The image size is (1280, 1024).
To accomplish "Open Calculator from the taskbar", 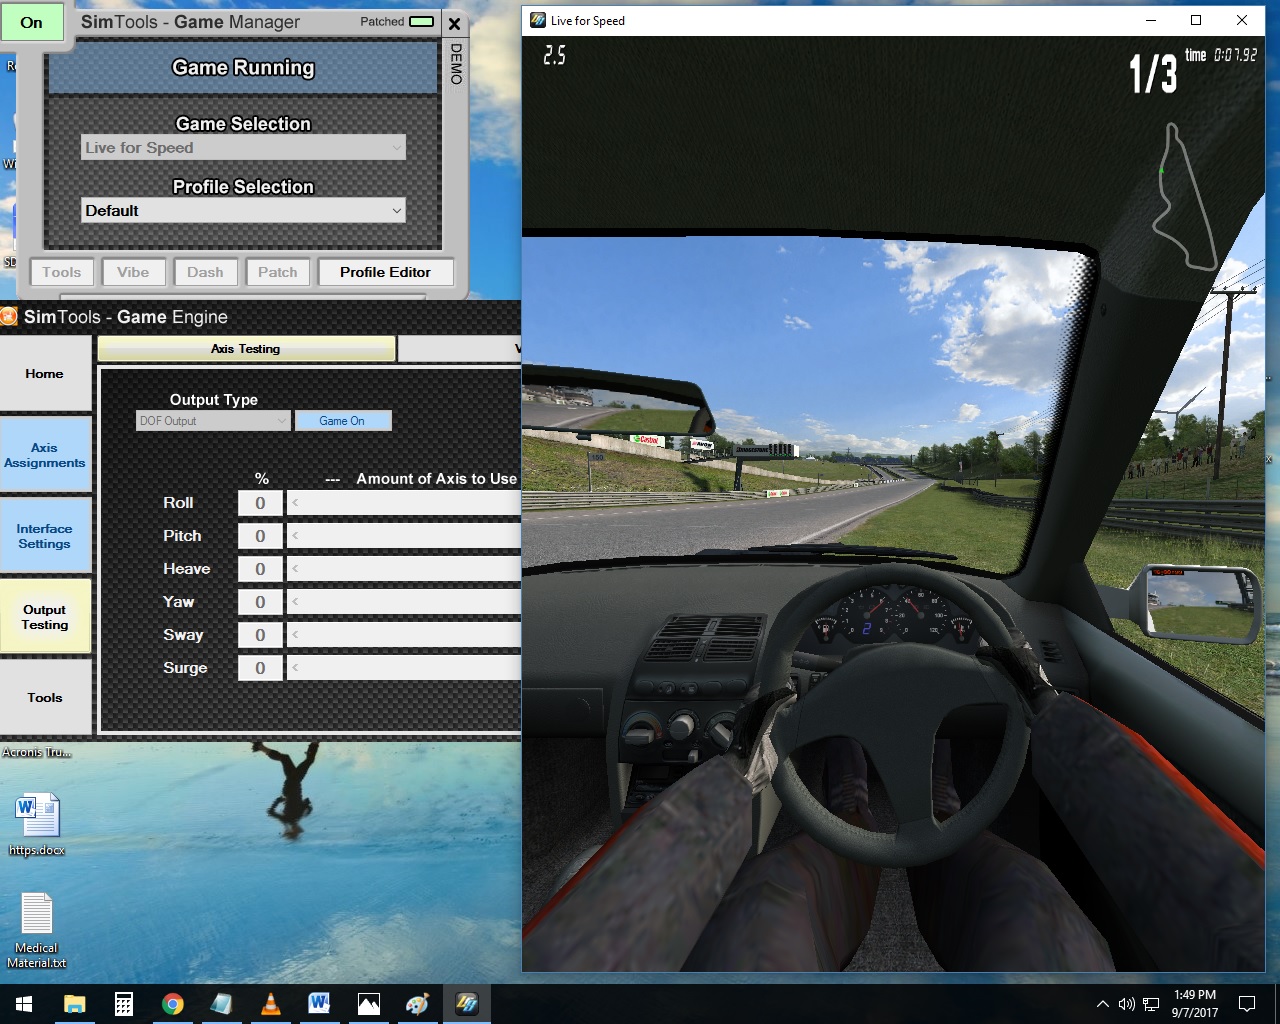I will (124, 1004).
